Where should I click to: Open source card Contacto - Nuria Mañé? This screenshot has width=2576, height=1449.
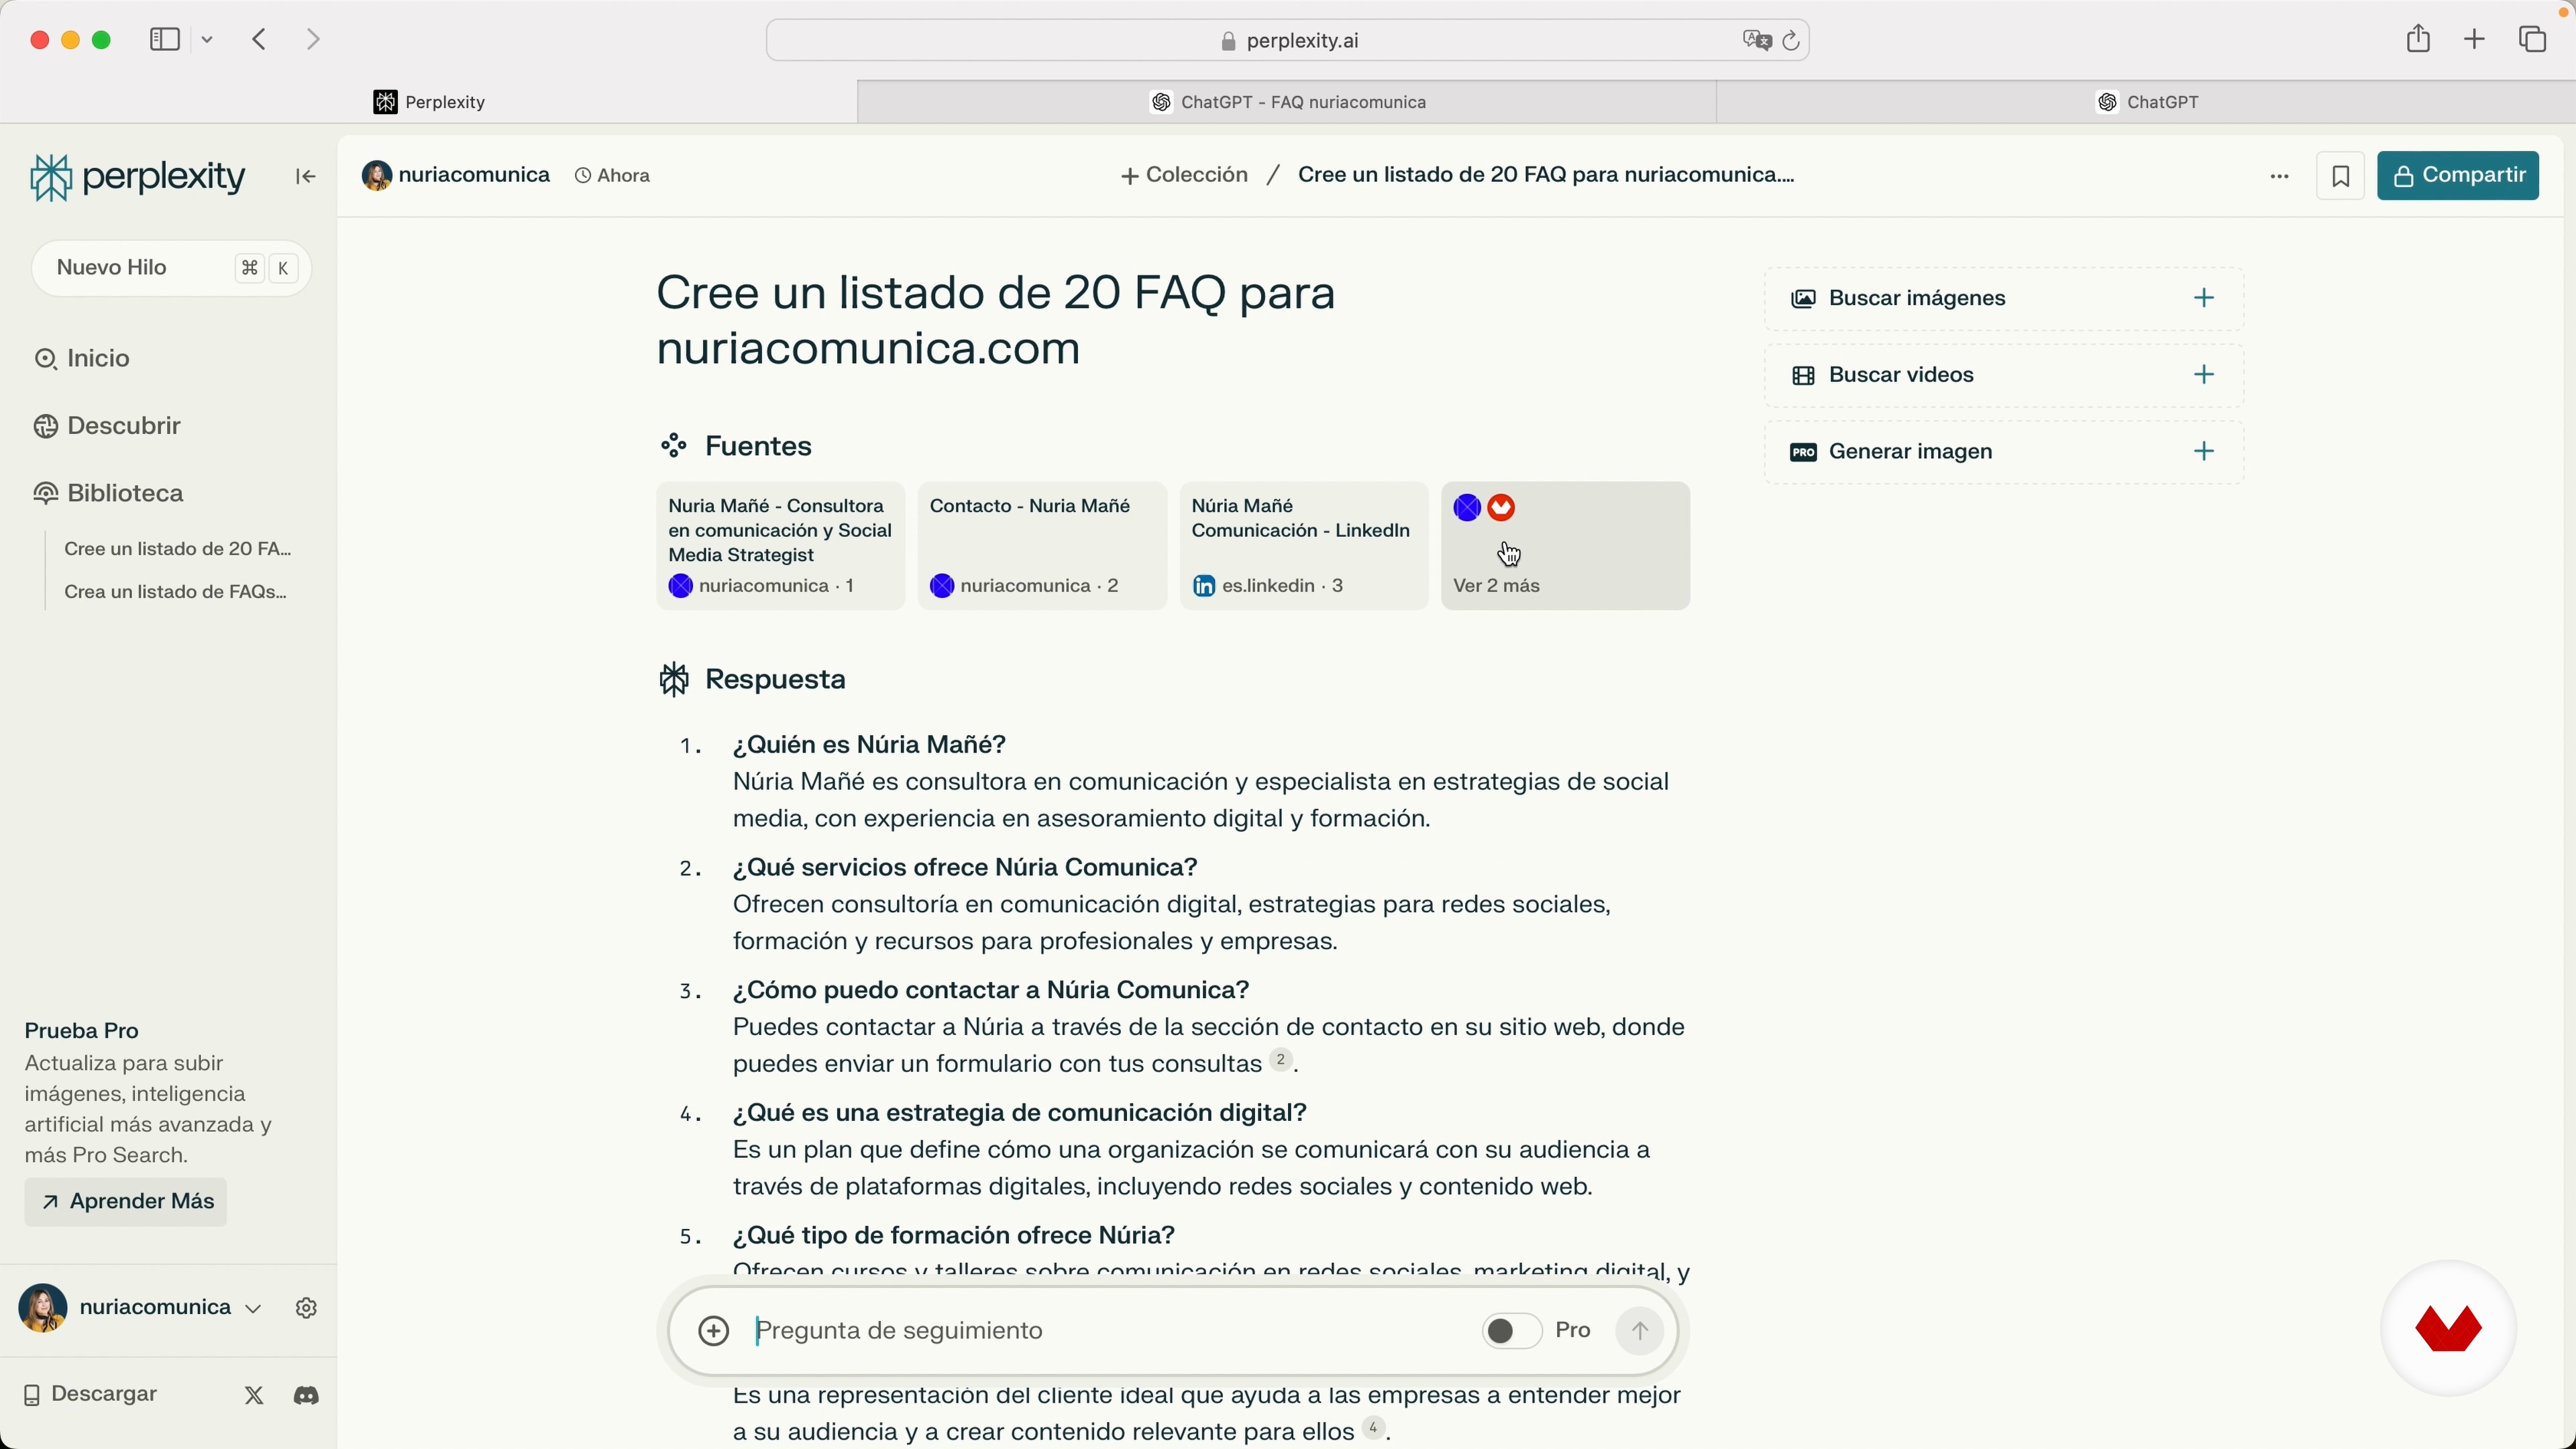[x=1042, y=546]
